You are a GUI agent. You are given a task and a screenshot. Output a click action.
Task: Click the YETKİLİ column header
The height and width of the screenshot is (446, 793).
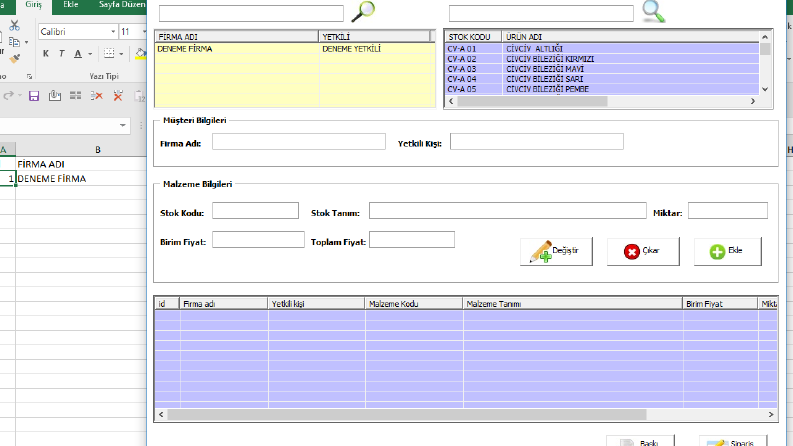coord(374,37)
